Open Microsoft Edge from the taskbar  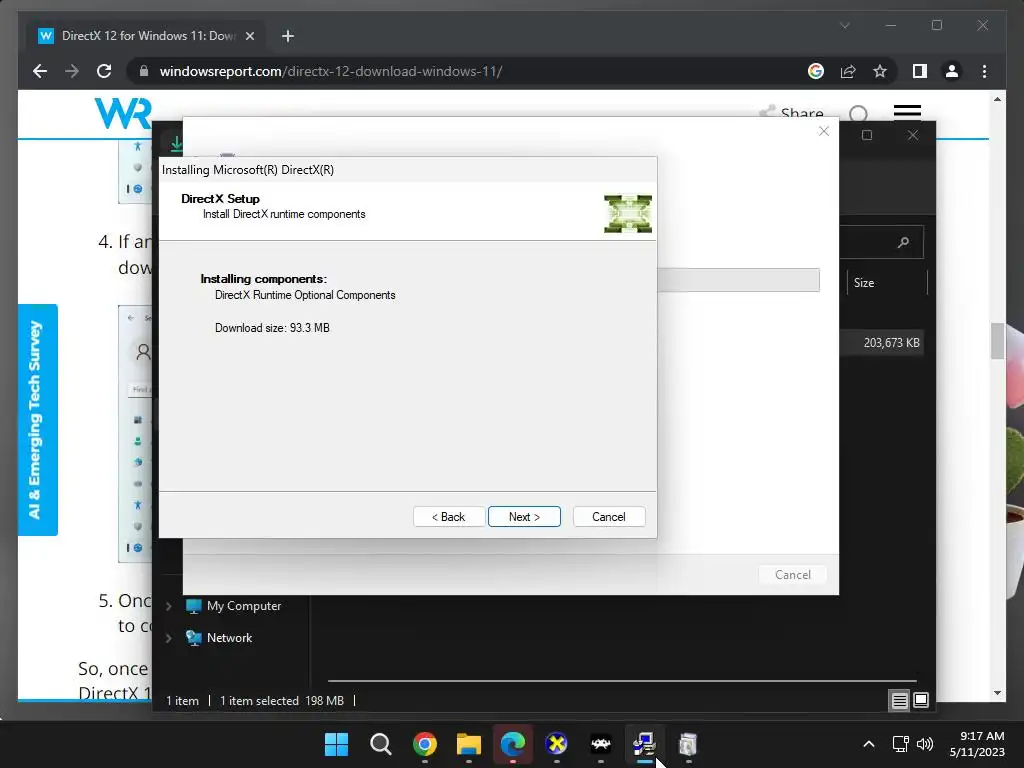513,744
